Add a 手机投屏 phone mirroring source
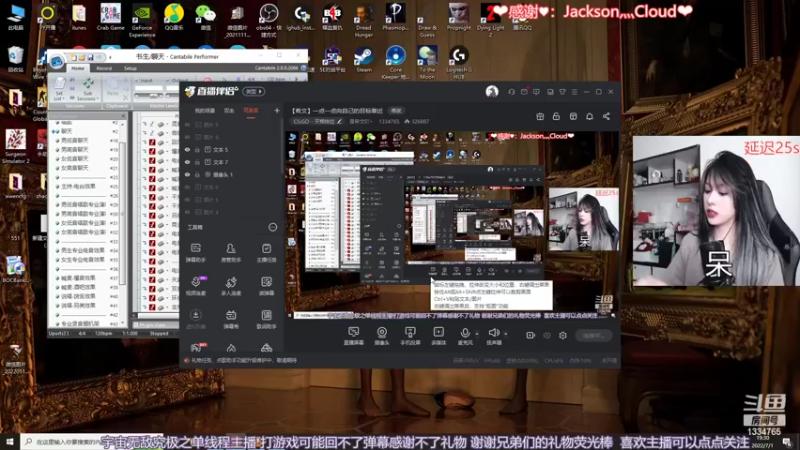This screenshot has height=450, width=800. point(410,336)
